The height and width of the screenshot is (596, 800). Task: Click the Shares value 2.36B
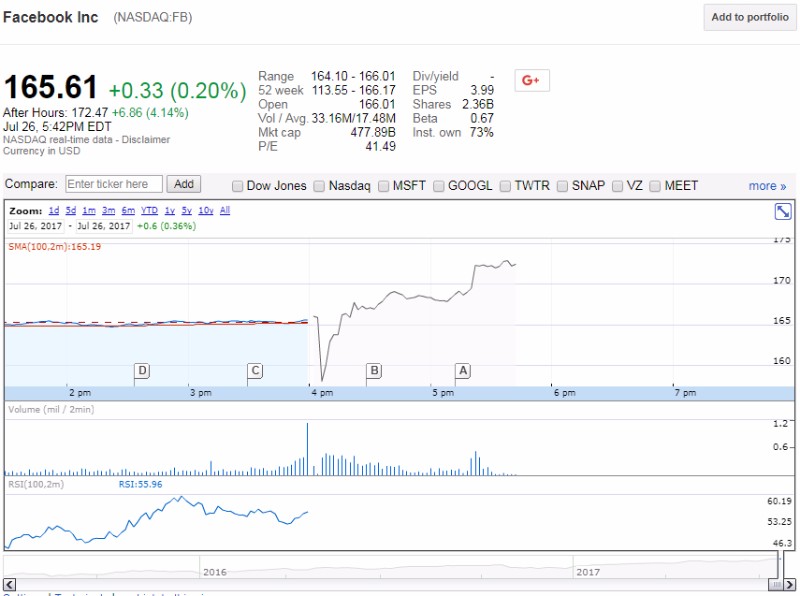(x=478, y=104)
